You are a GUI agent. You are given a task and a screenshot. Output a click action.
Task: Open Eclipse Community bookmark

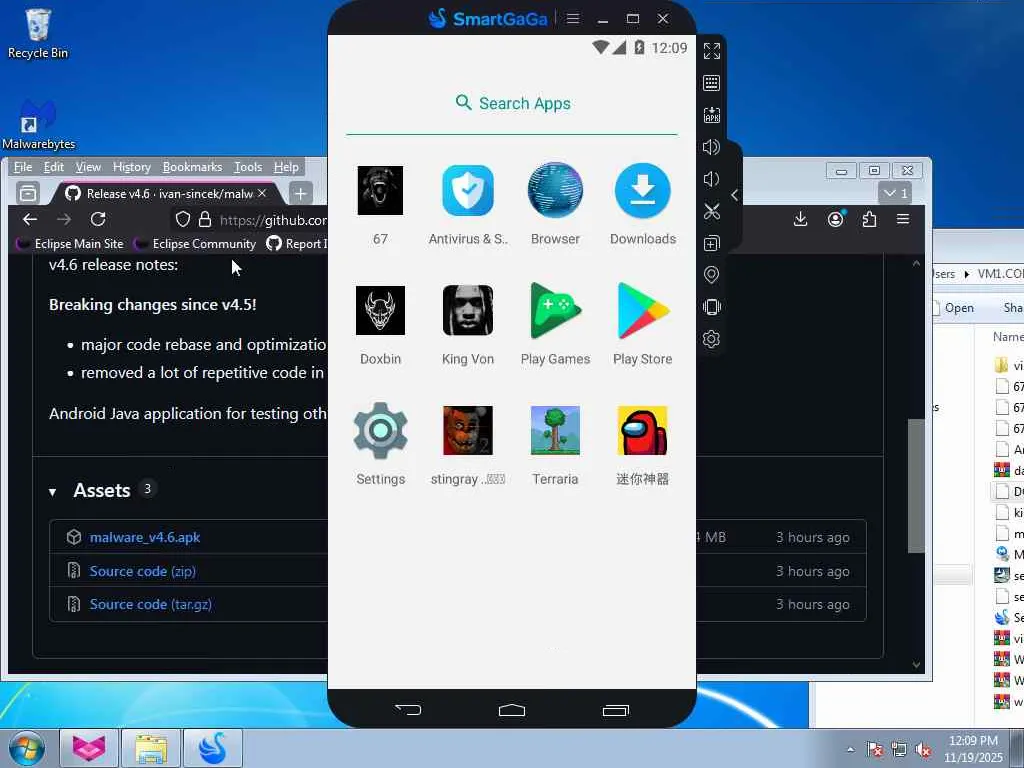coord(195,244)
